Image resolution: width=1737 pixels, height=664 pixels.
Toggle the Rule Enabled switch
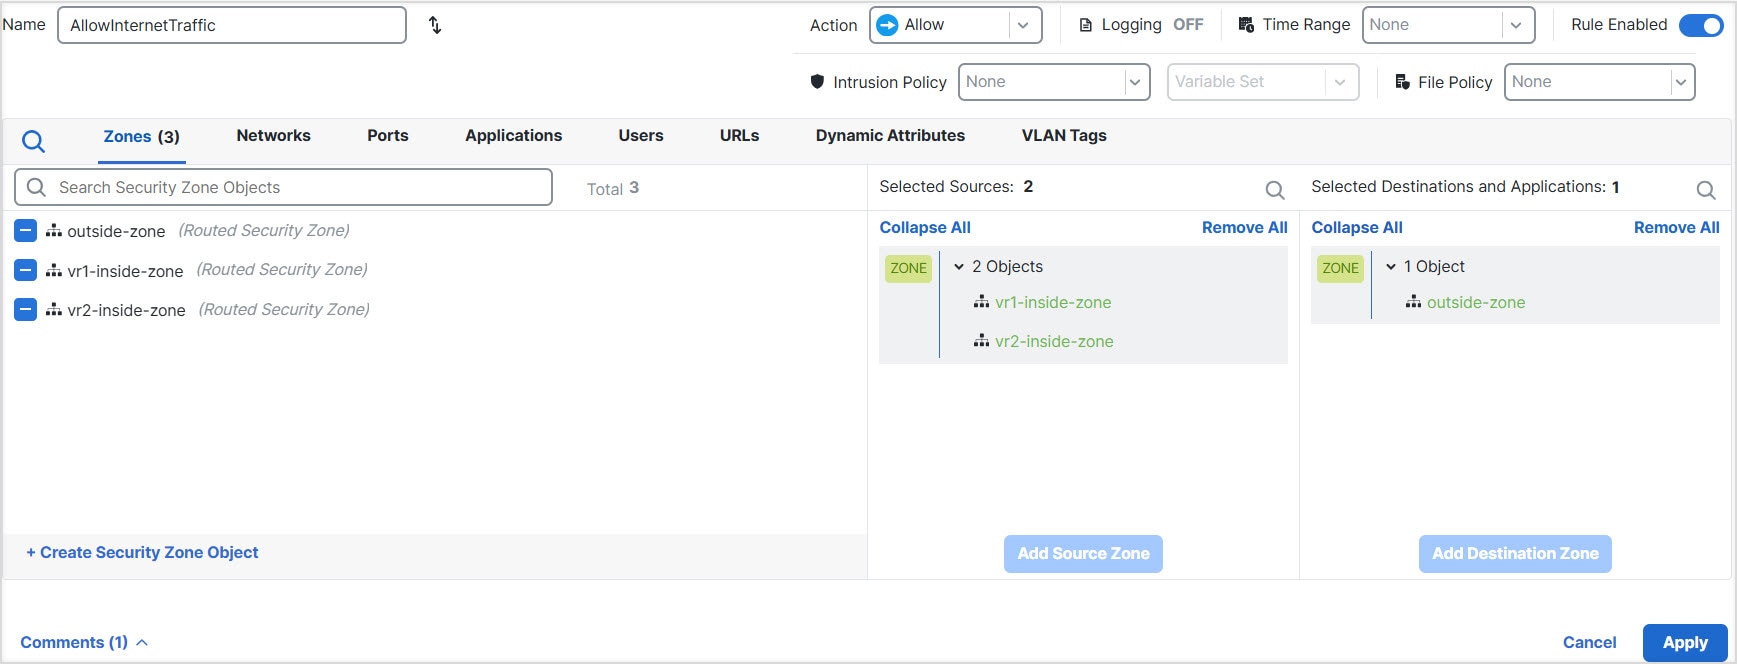tap(1700, 25)
